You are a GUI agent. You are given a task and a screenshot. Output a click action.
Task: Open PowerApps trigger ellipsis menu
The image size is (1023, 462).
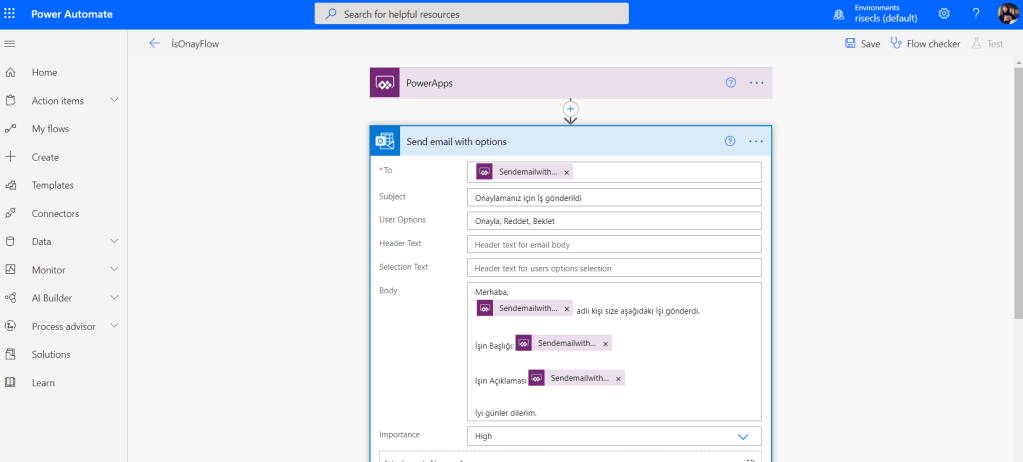[756, 83]
